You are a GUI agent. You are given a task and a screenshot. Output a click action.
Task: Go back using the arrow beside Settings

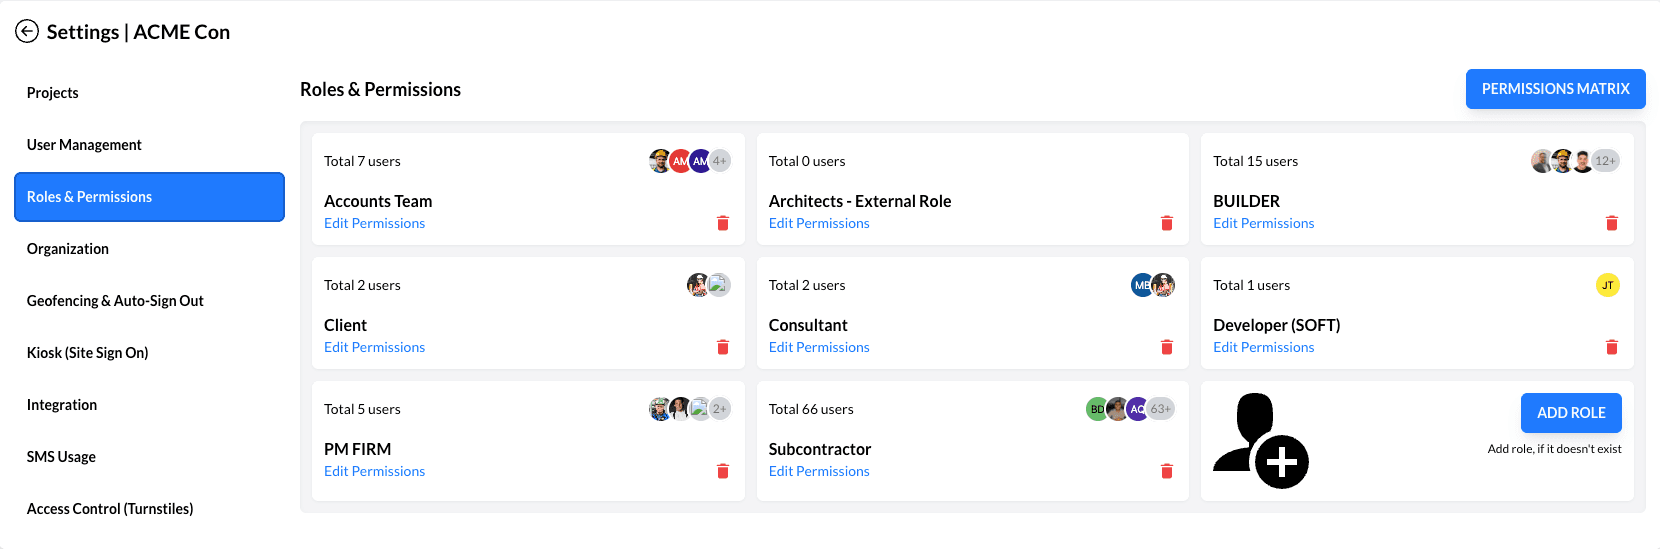click(x=27, y=32)
